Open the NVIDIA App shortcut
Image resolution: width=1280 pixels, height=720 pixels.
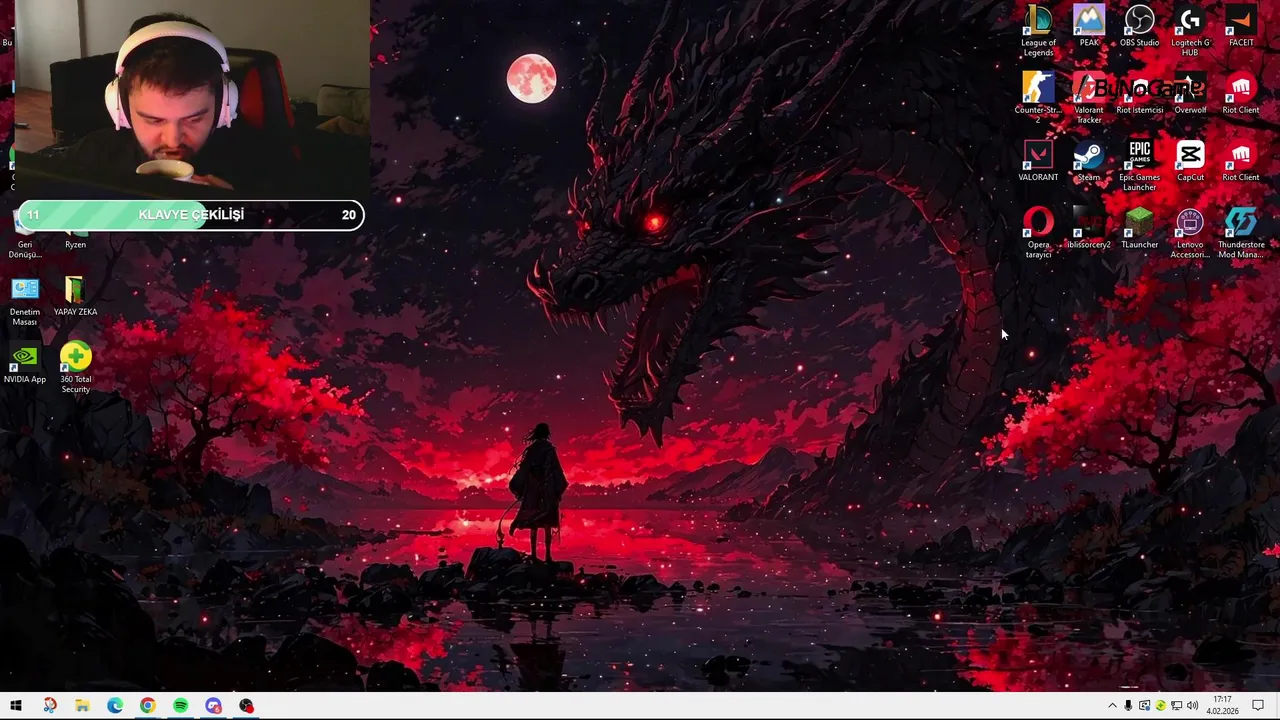25,364
